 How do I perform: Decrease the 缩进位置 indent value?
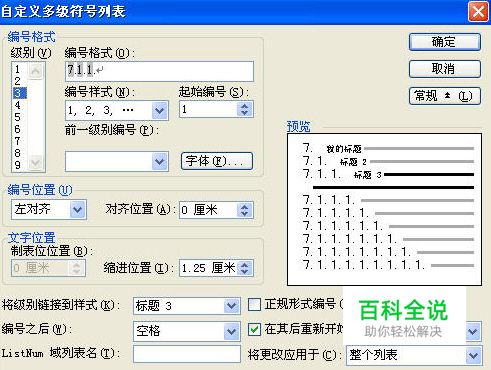(244, 272)
